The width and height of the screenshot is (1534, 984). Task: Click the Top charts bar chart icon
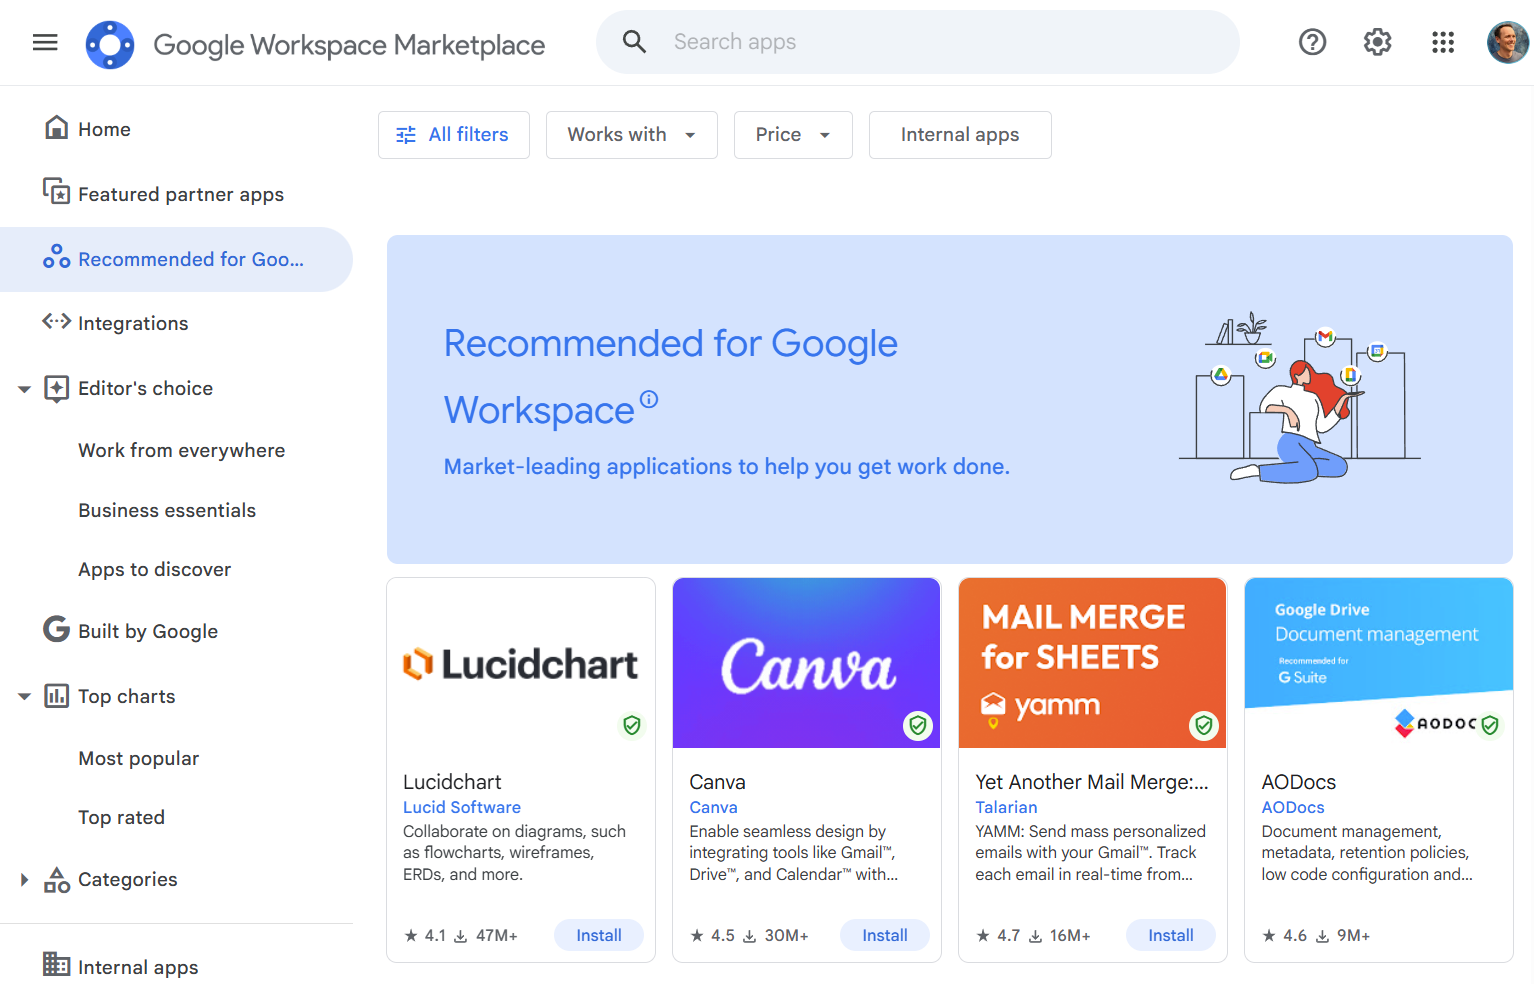pyautogui.click(x=57, y=696)
